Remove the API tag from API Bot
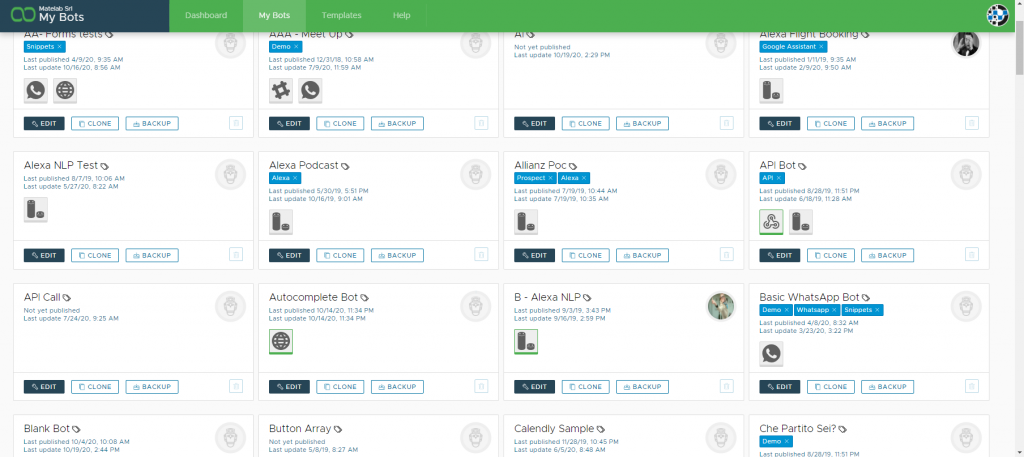This screenshot has width=1024, height=457. (778, 178)
